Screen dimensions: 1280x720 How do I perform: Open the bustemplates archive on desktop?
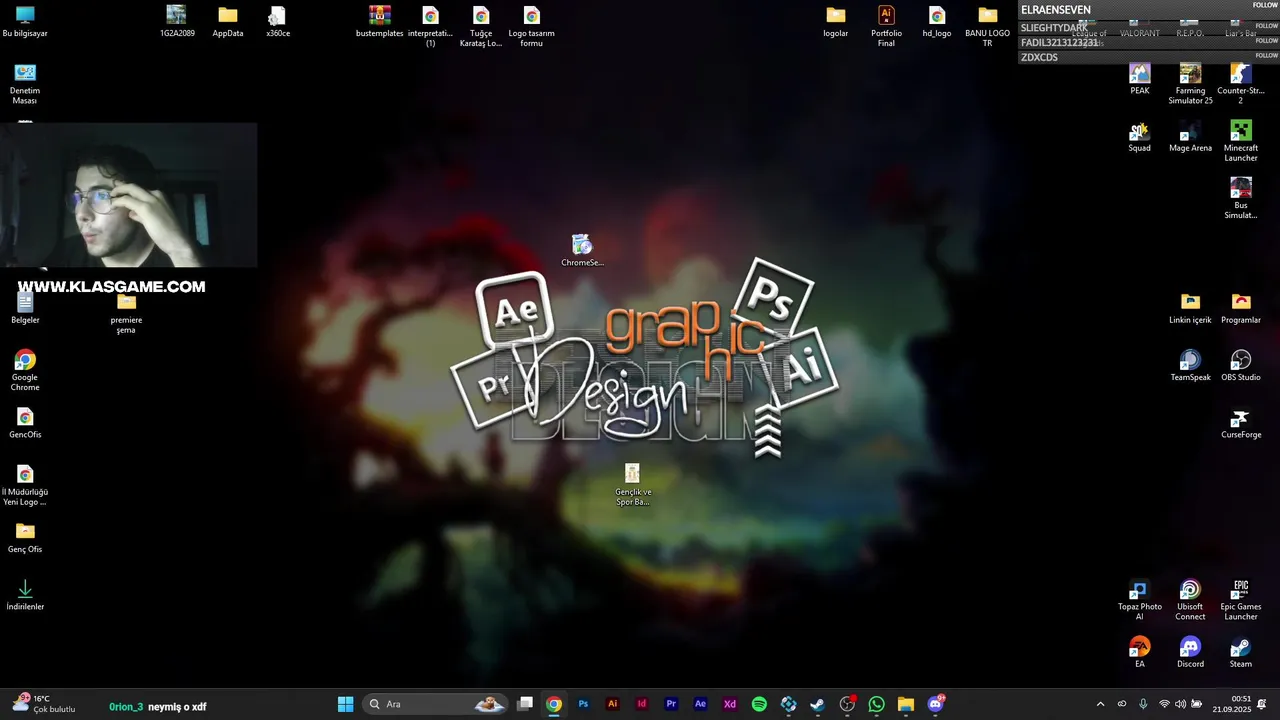click(380, 21)
